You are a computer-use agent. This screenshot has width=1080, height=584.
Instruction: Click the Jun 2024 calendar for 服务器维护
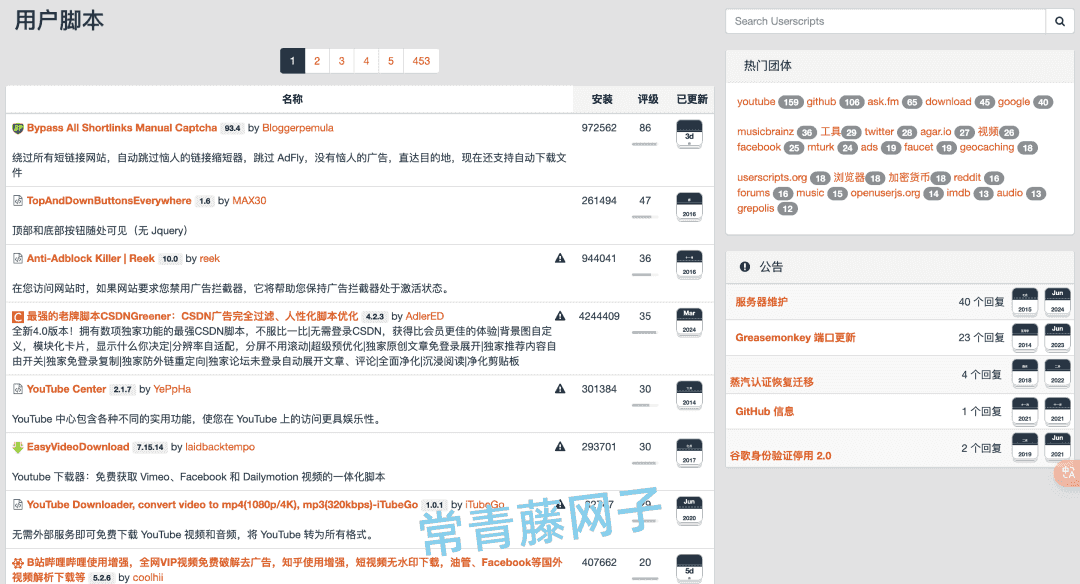pos(1057,302)
